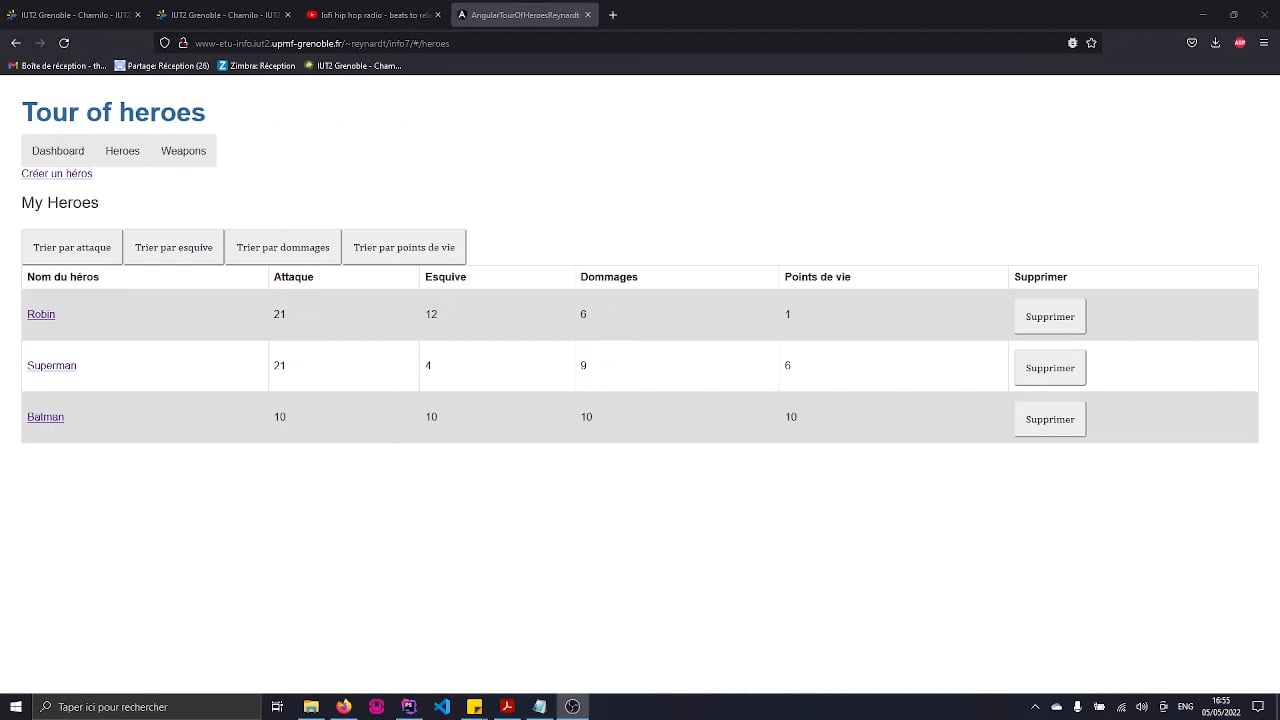Delete Robin with its Supprimer button
Viewport: 1280px width, 720px height.
pos(1050,317)
